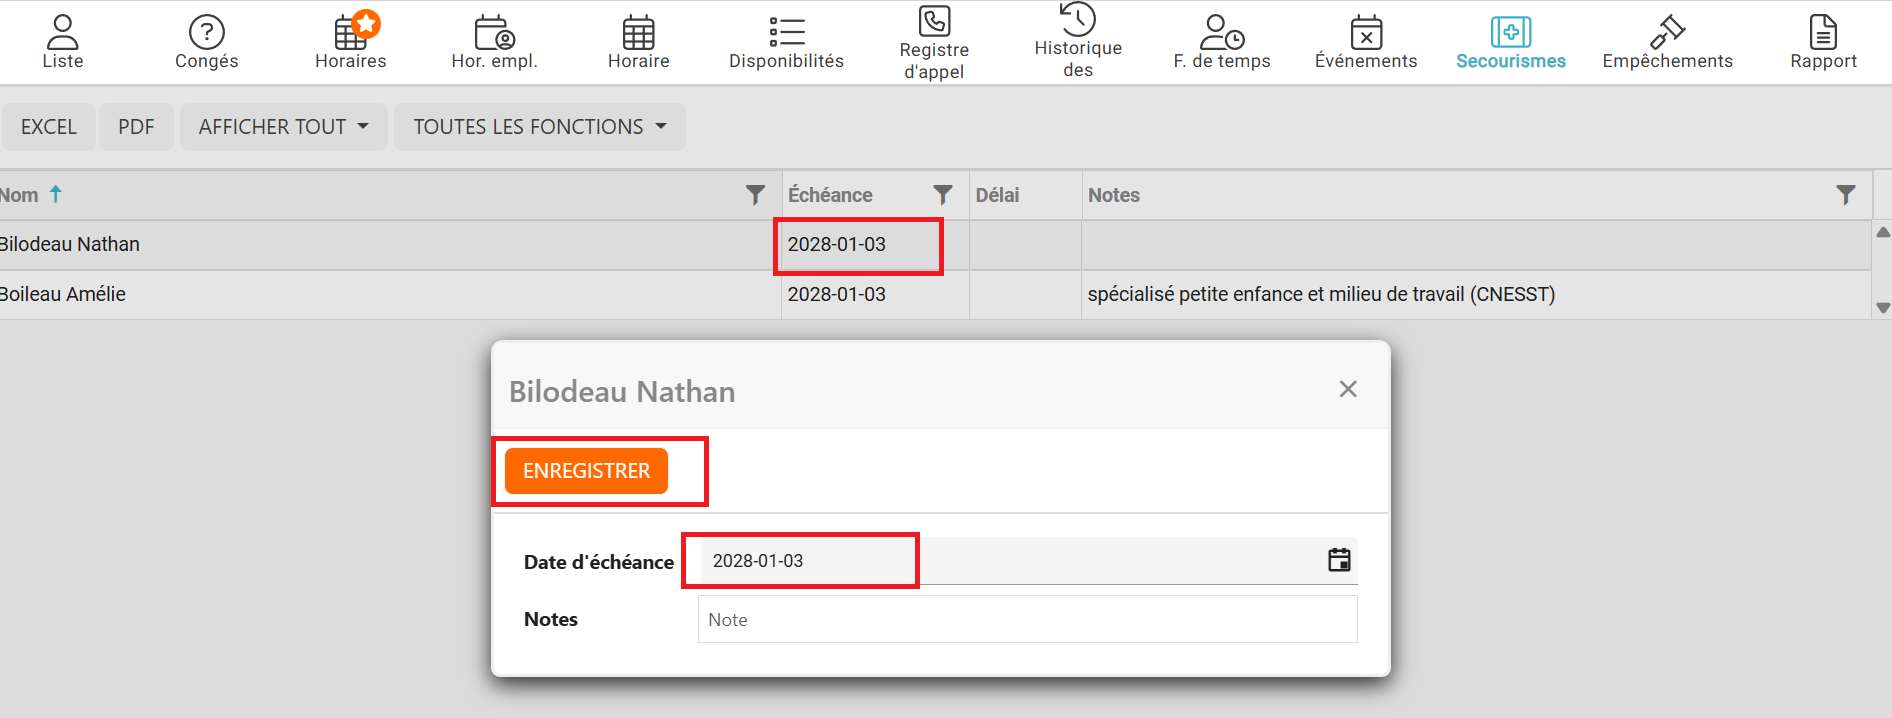Viewport: 1892px width, 718px height.
Task: Filter the Nom column
Action: pos(755,195)
